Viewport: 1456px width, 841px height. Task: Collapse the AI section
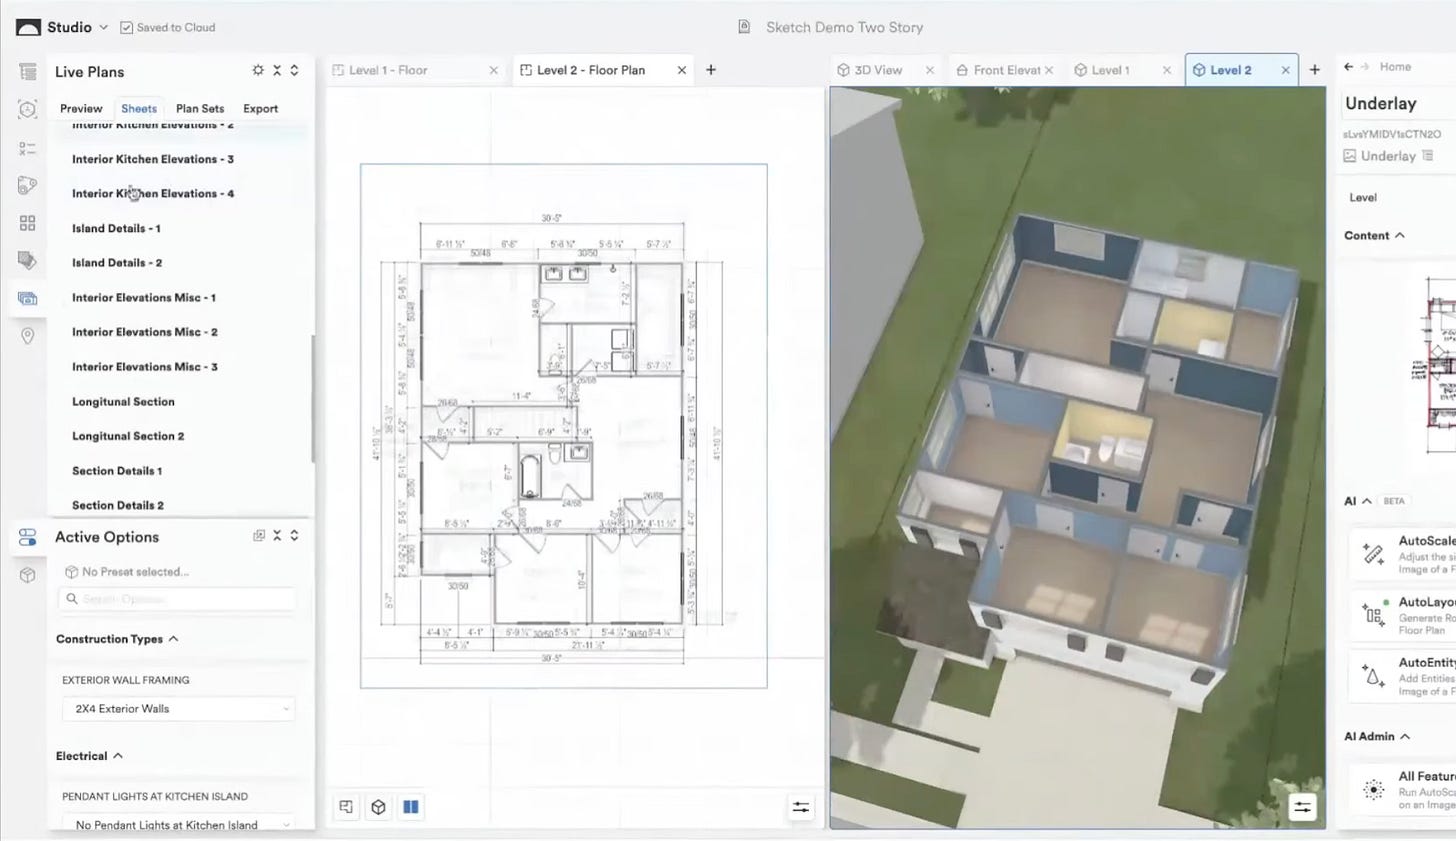click(x=1367, y=501)
